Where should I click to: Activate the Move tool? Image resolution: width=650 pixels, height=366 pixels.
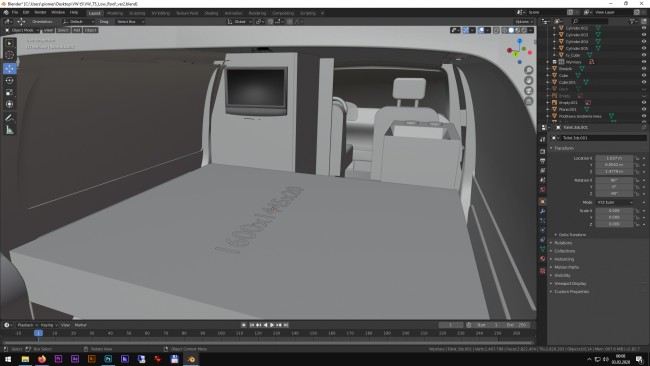coord(10,68)
